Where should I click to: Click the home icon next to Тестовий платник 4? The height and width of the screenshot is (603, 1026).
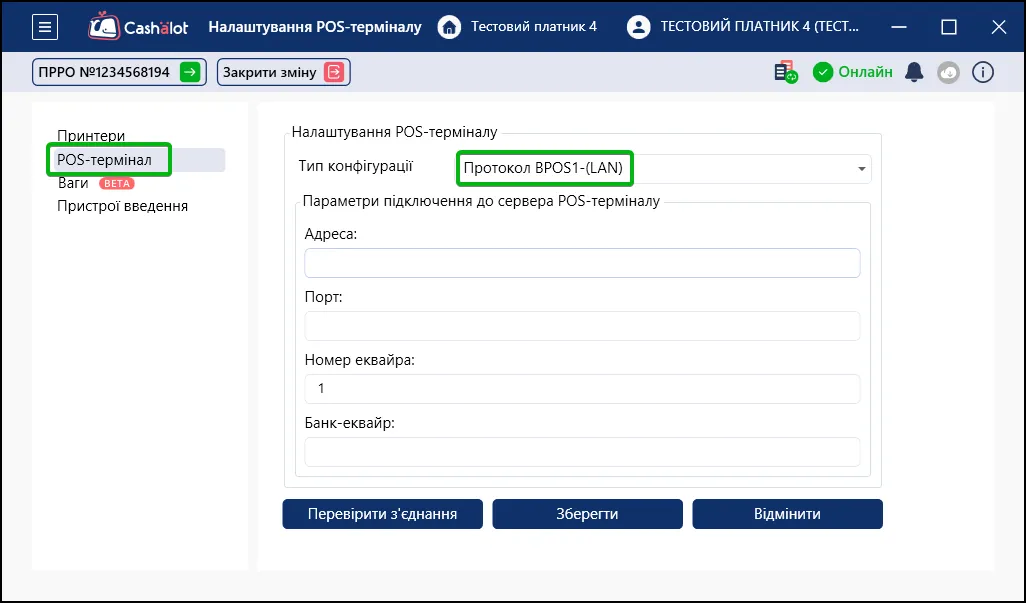449,27
